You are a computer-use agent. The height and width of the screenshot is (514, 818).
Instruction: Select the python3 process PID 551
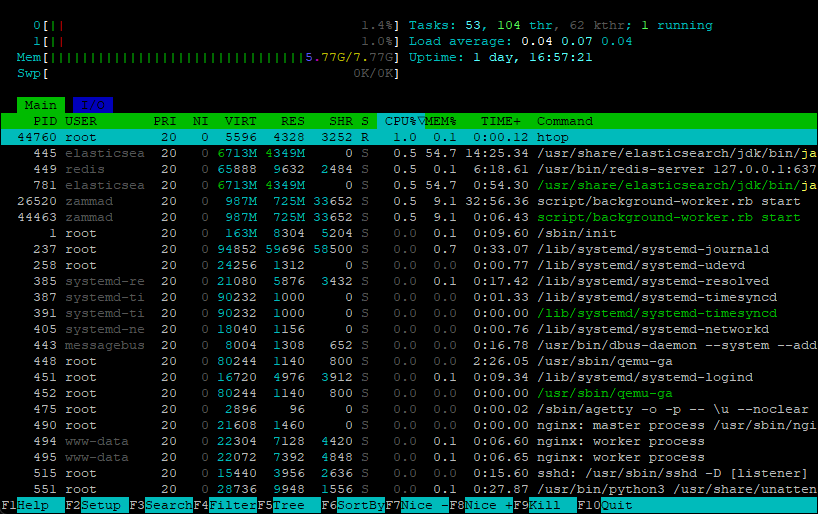[409, 489]
